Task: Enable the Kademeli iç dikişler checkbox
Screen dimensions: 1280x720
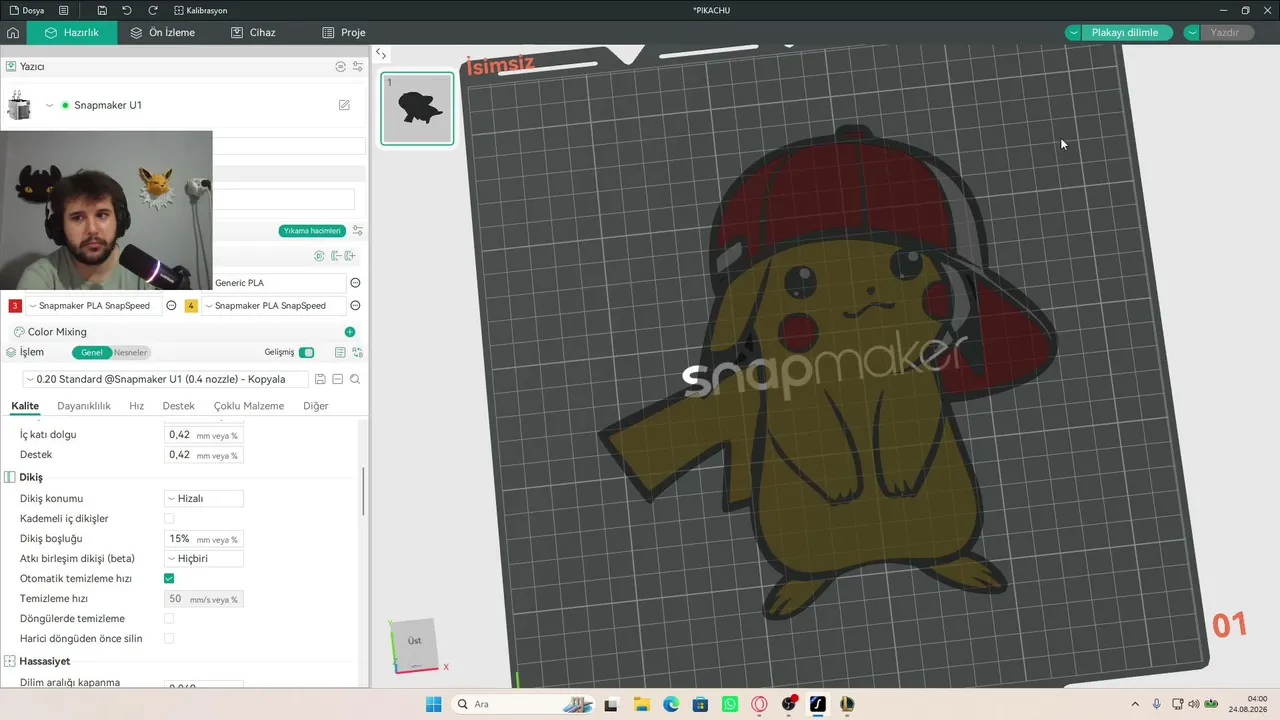Action: tap(169, 518)
